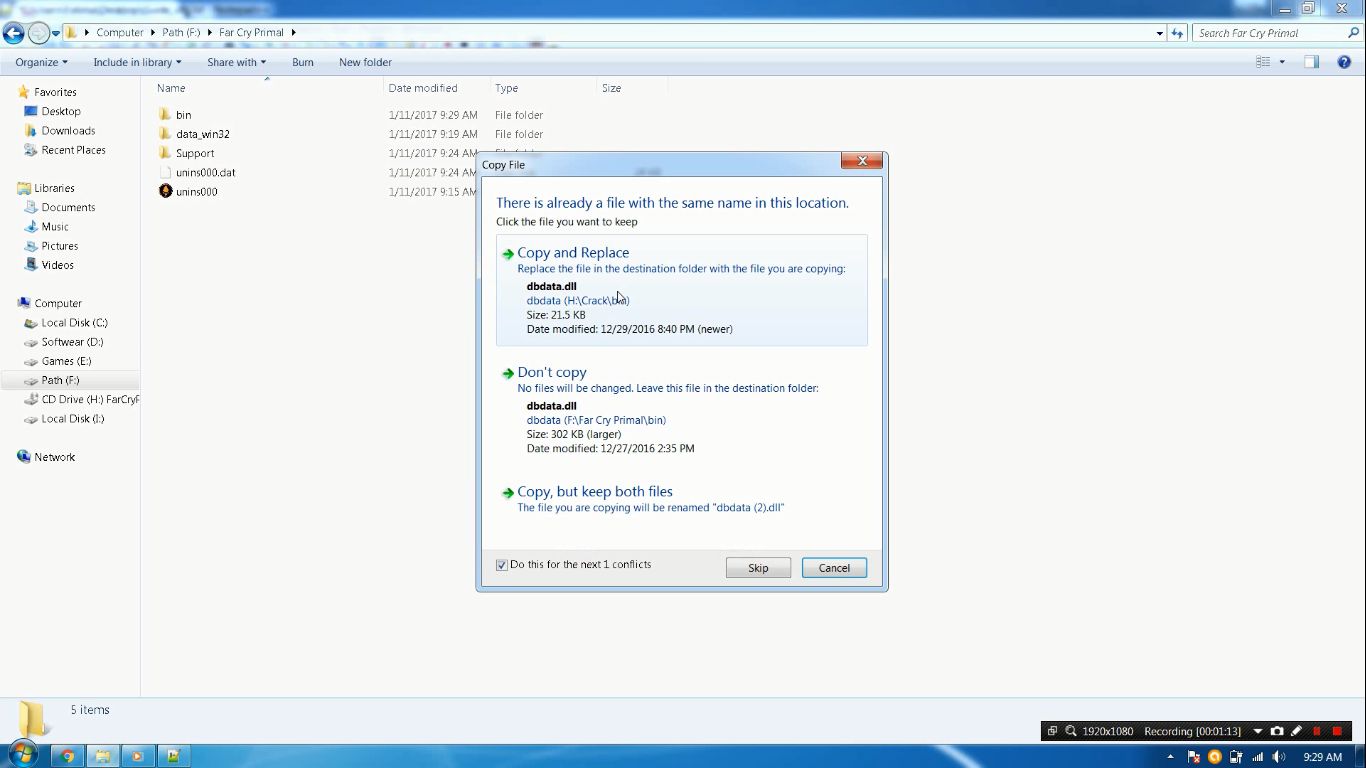Open the Share with menu
This screenshot has width=1366, height=768.
pos(236,62)
